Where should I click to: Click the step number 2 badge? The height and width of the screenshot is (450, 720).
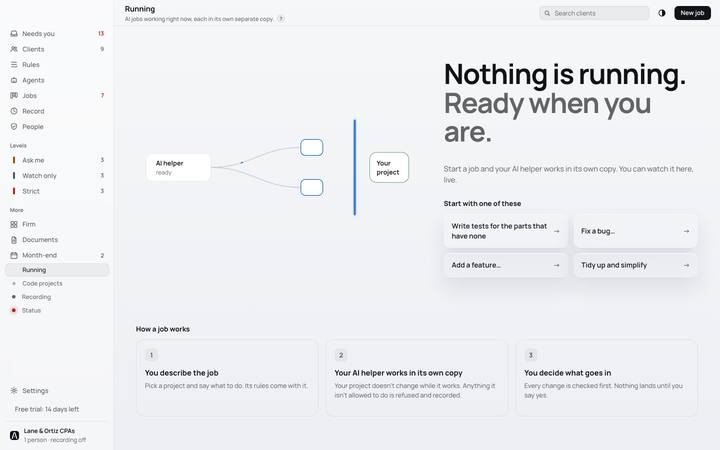[341, 355]
